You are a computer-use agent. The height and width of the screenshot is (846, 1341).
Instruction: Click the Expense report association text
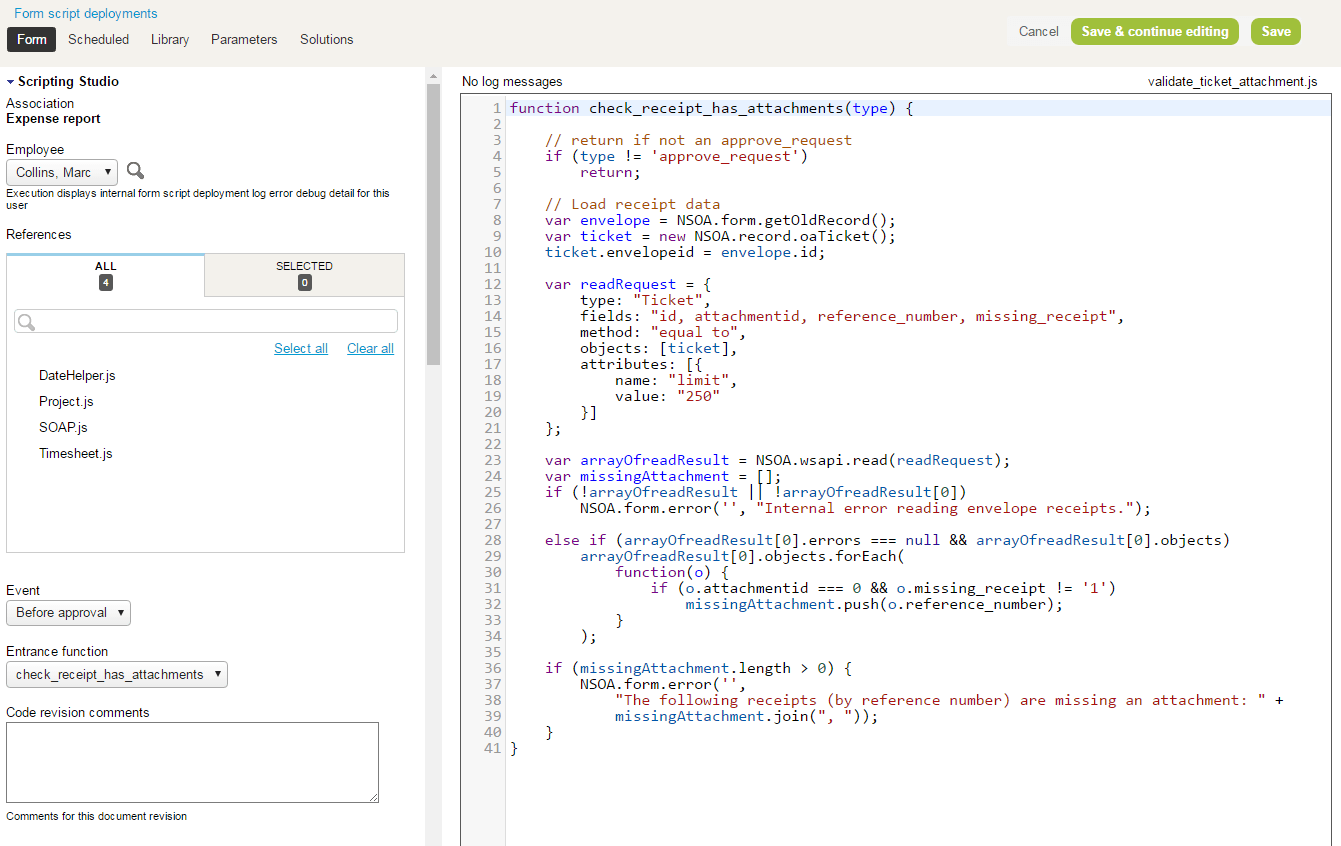tap(53, 118)
